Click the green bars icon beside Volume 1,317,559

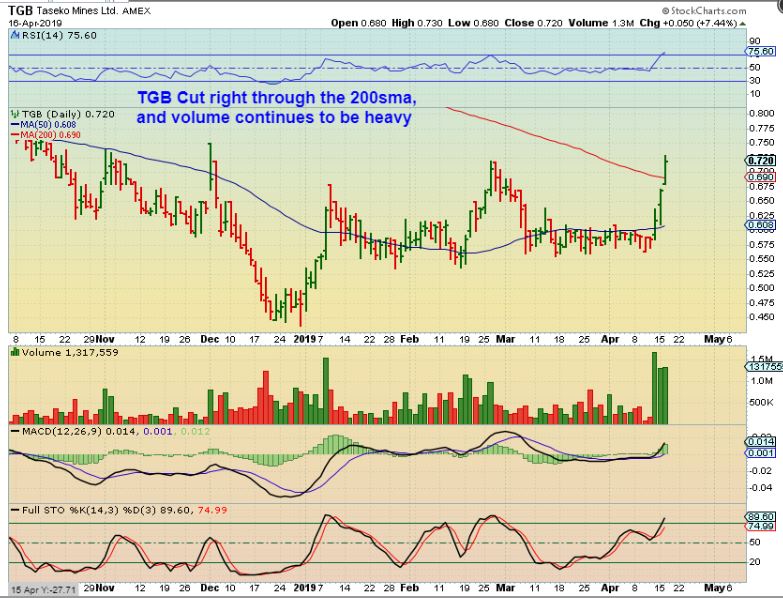coord(15,352)
